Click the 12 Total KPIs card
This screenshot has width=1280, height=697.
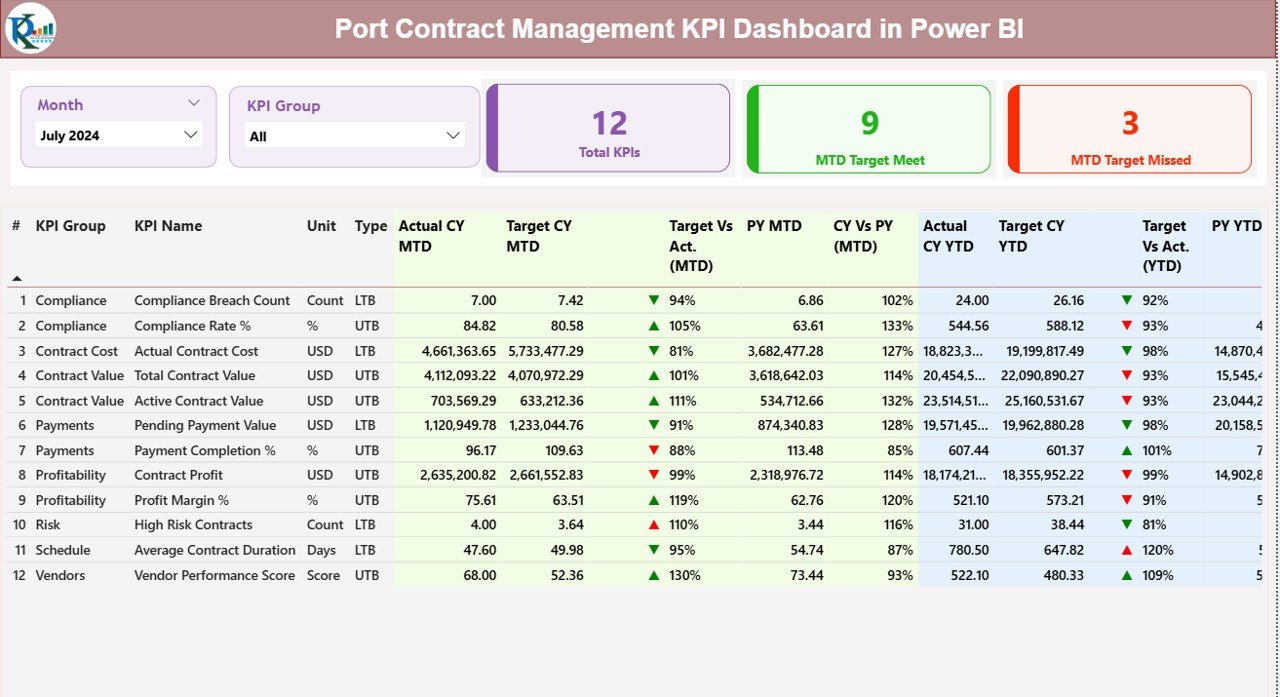coord(606,128)
